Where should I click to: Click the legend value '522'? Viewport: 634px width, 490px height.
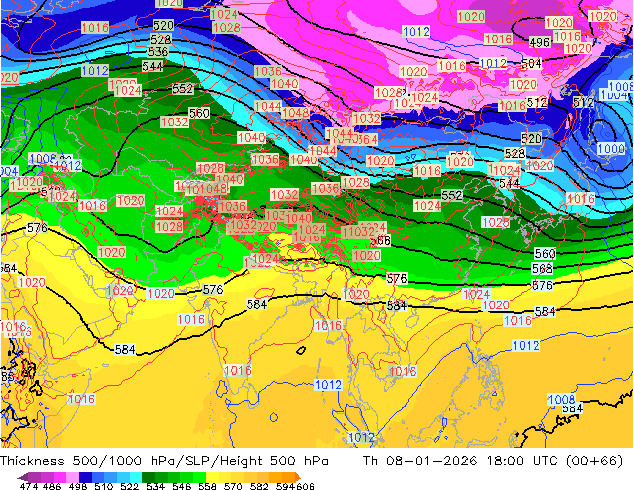pos(129,486)
